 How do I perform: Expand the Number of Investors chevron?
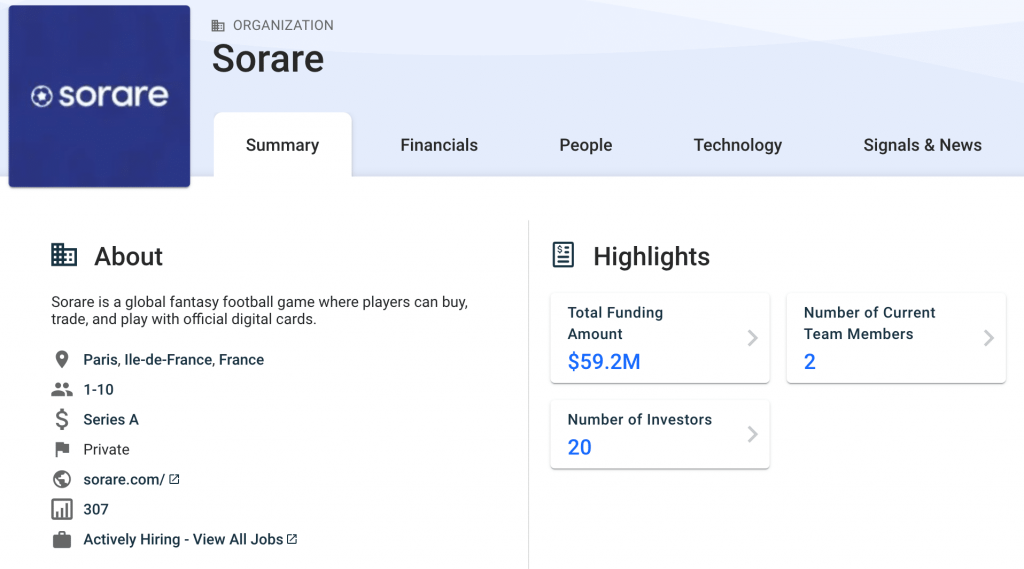pos(752,434)
